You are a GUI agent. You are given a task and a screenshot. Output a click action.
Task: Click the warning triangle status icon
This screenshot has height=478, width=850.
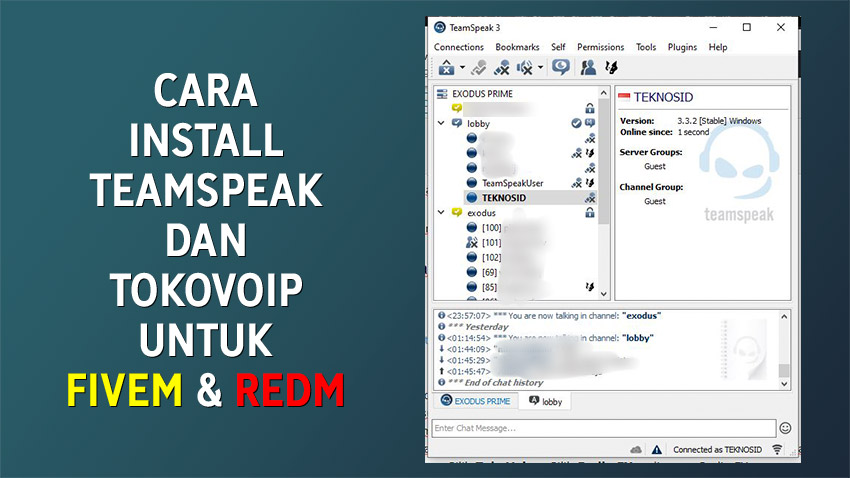pyautogui.click(x=656, y=449)
